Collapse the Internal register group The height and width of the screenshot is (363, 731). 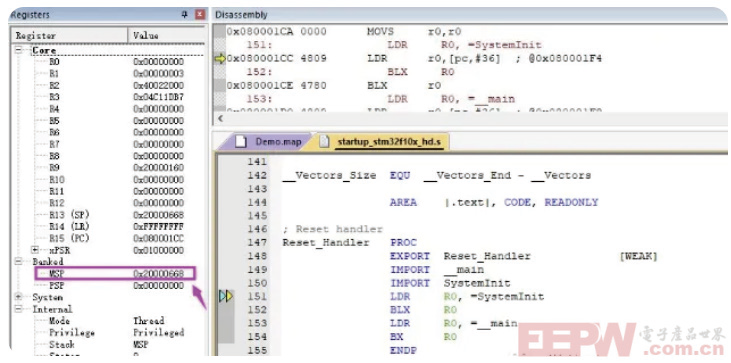coord(18,309)
